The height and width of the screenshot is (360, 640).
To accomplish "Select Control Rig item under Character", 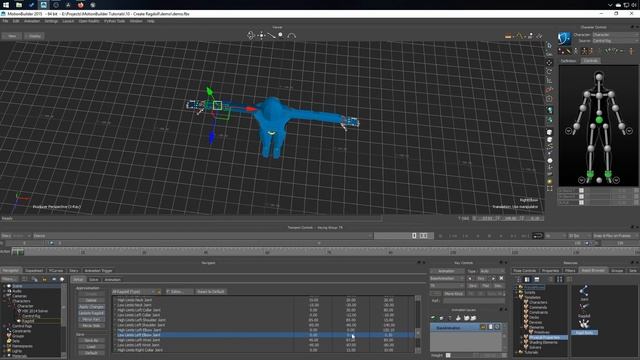I will tap(31, 316).
